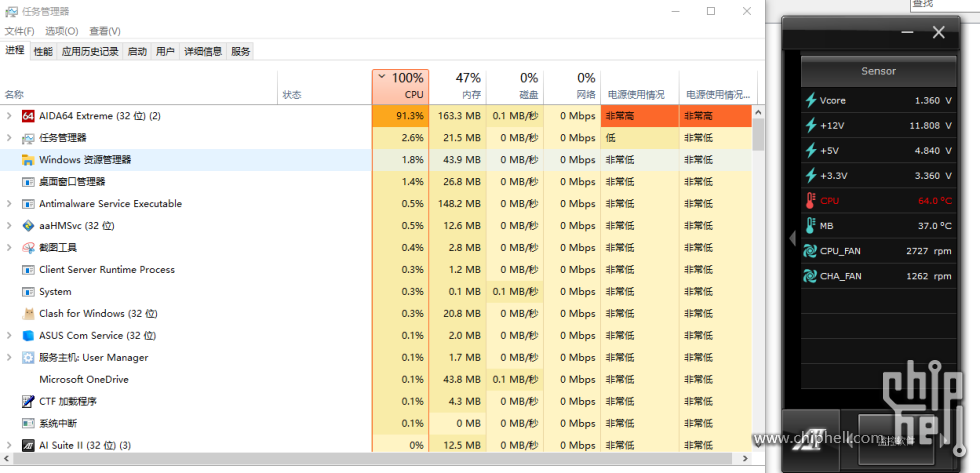Click the 91.3% CPU cell
The width and height of the screenshot is (980, 473).
coord(400,116)
